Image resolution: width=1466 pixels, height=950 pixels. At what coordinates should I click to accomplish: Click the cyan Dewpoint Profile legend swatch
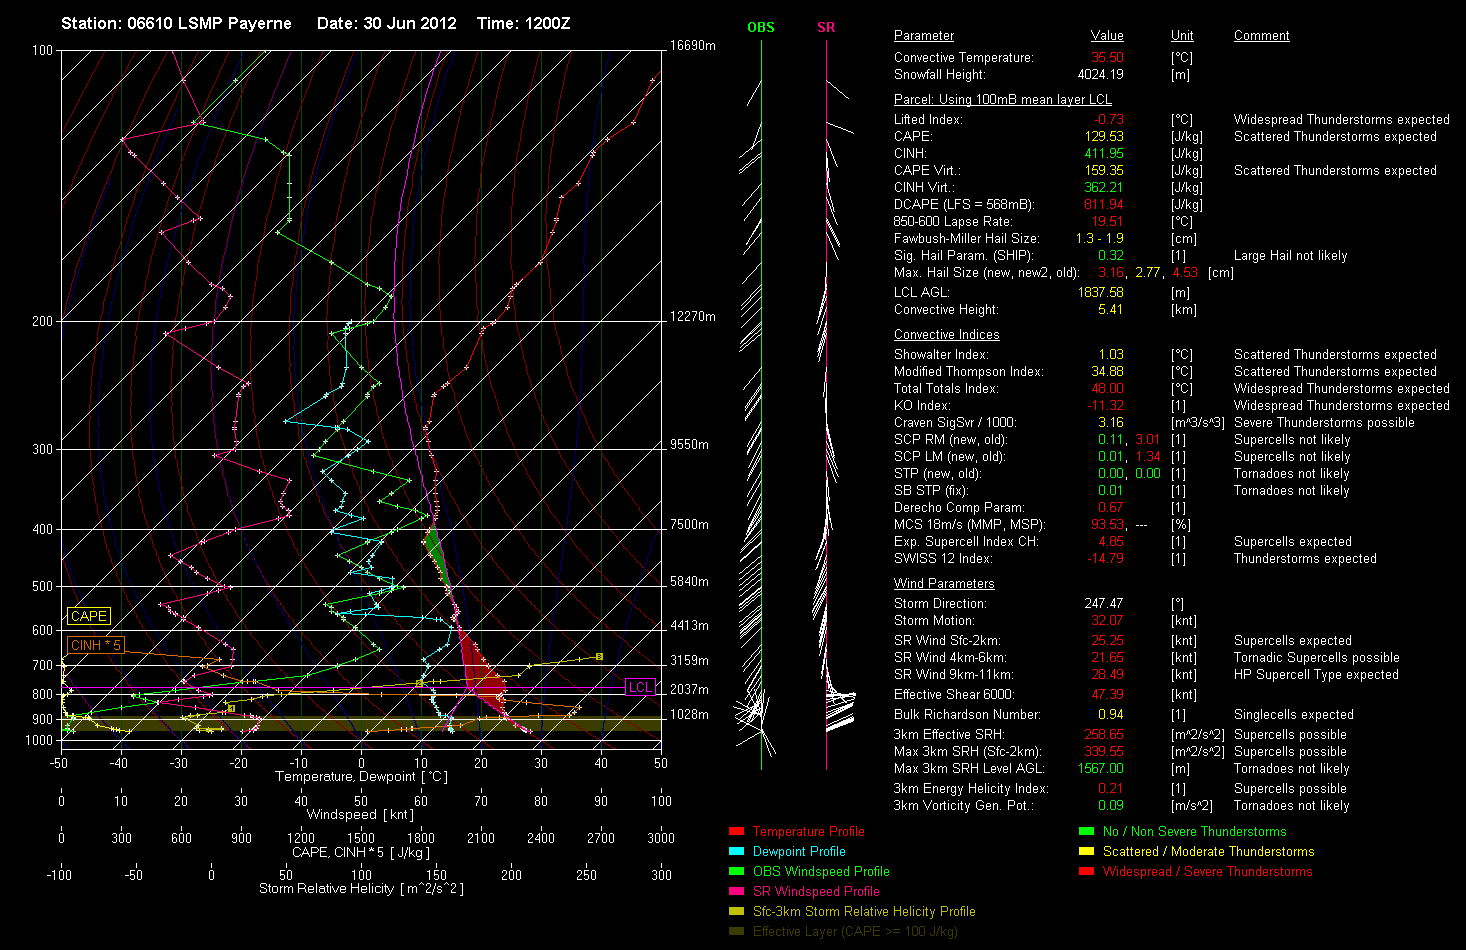click(x=736, y=852)
